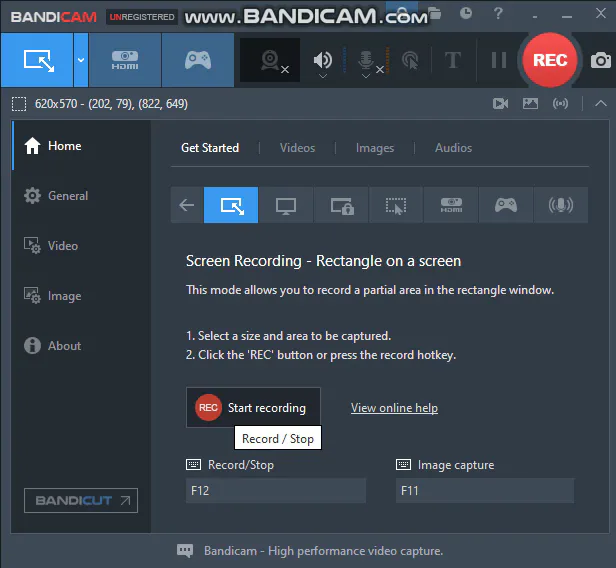
Task: Select the rectangle screen recording mode in top toolbar
Action: click(37, 60)
